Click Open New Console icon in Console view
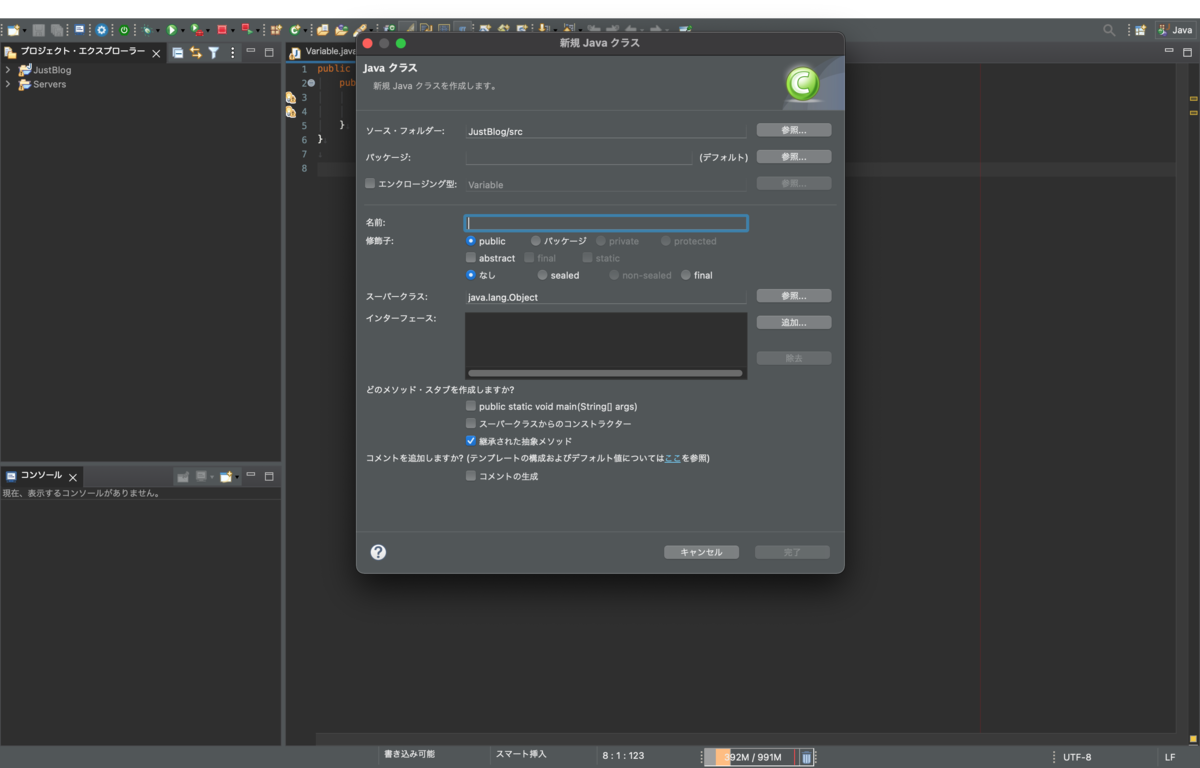The image size is (1200, 768). 226,477
